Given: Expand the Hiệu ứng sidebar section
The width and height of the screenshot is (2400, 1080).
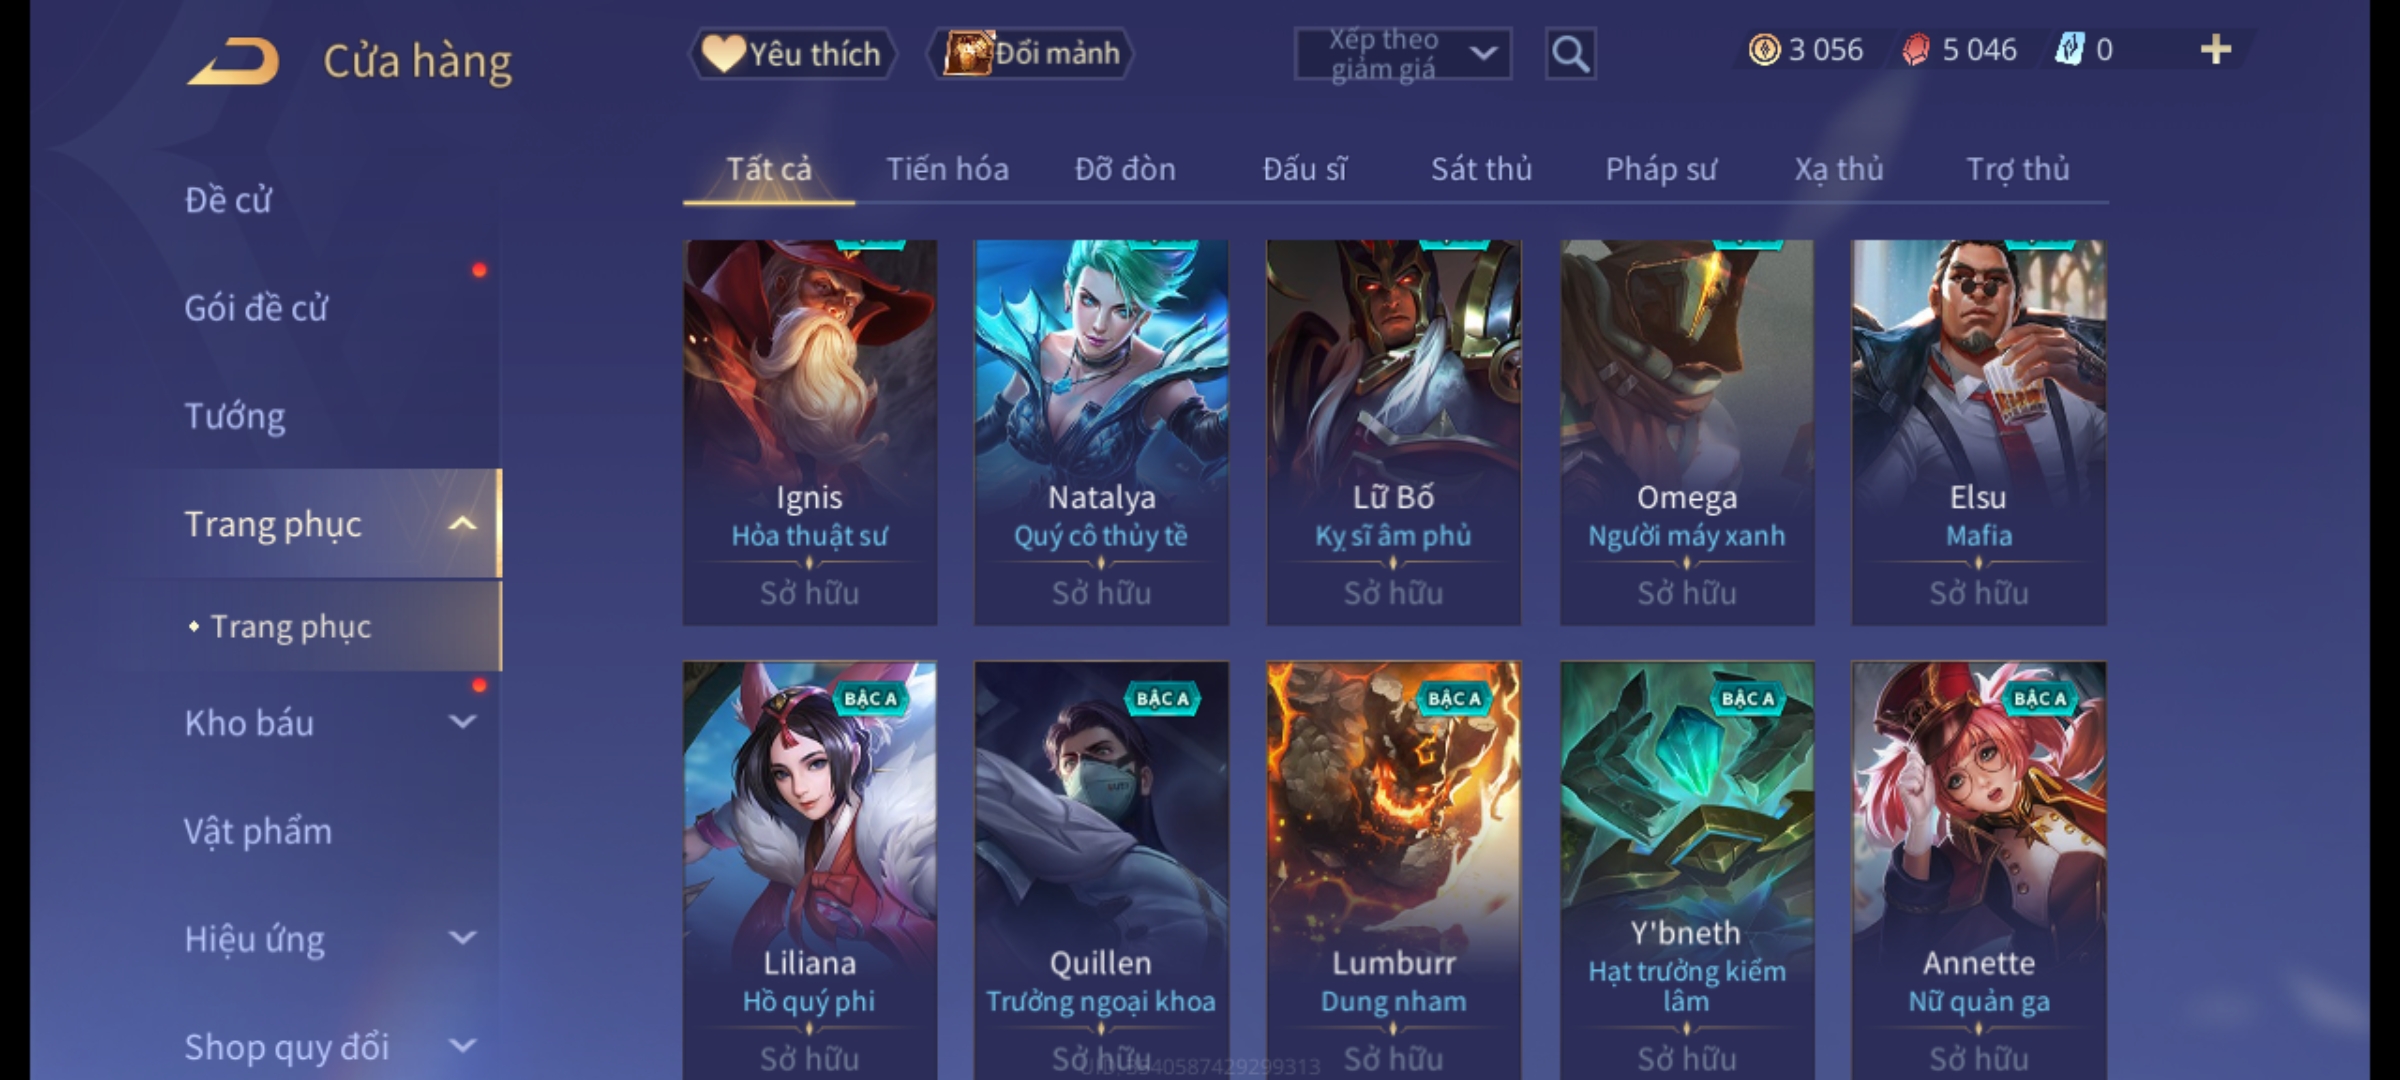Looking at the screenshot, I should click(x=462, y=938).
